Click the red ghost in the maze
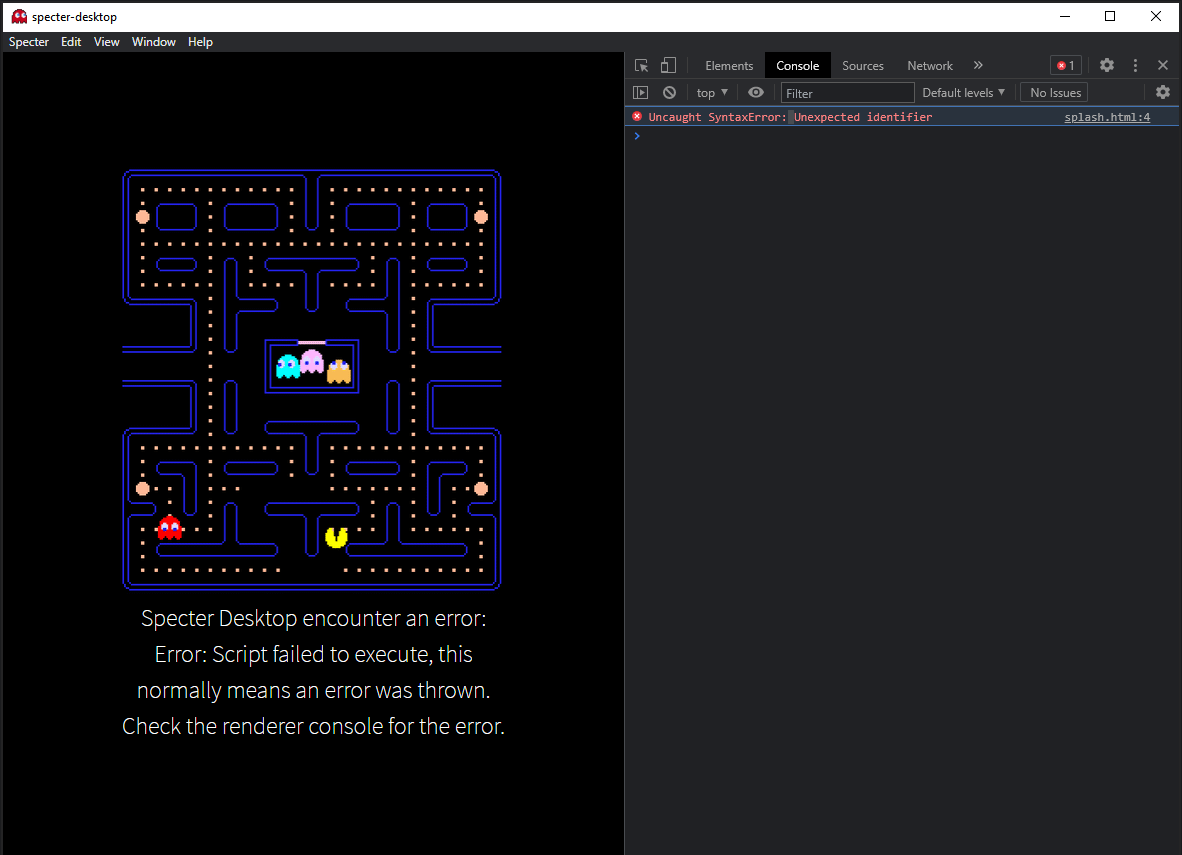The width and height of the screenshot is (1182, 855). pos(170,528)
